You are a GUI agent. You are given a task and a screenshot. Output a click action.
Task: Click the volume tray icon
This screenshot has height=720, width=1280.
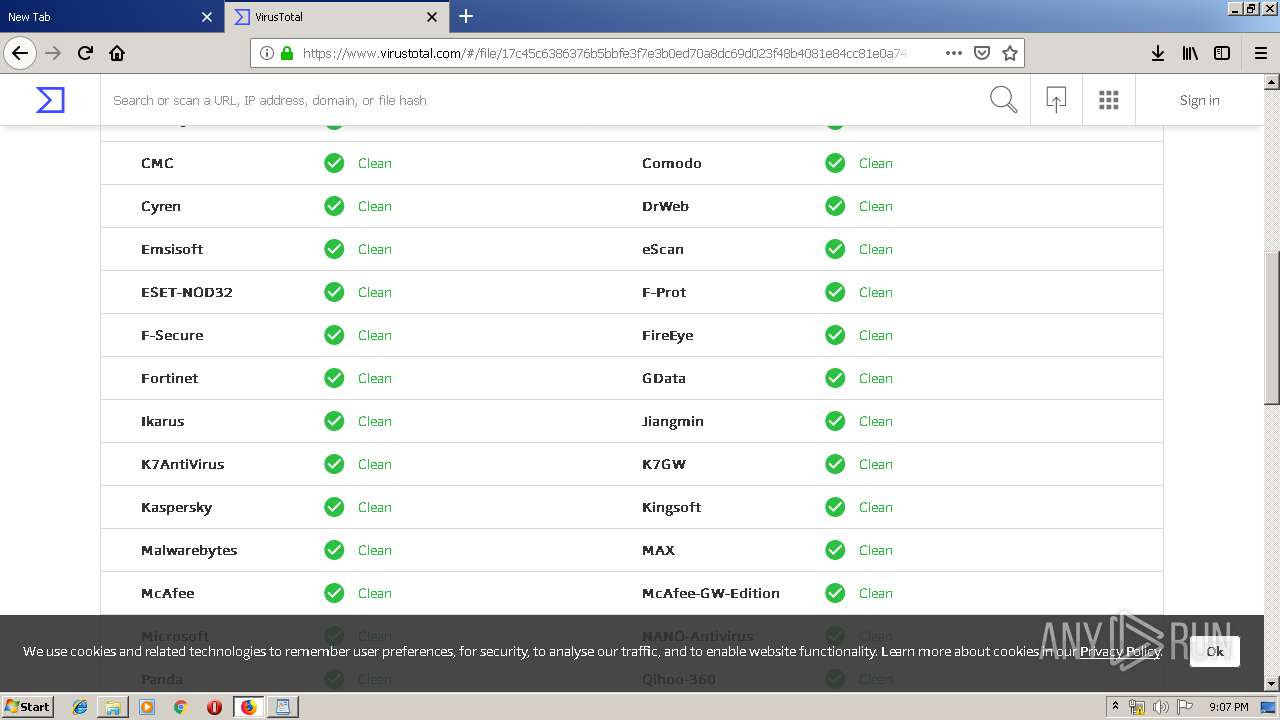pyautogui.click(x=1161, y=707)
